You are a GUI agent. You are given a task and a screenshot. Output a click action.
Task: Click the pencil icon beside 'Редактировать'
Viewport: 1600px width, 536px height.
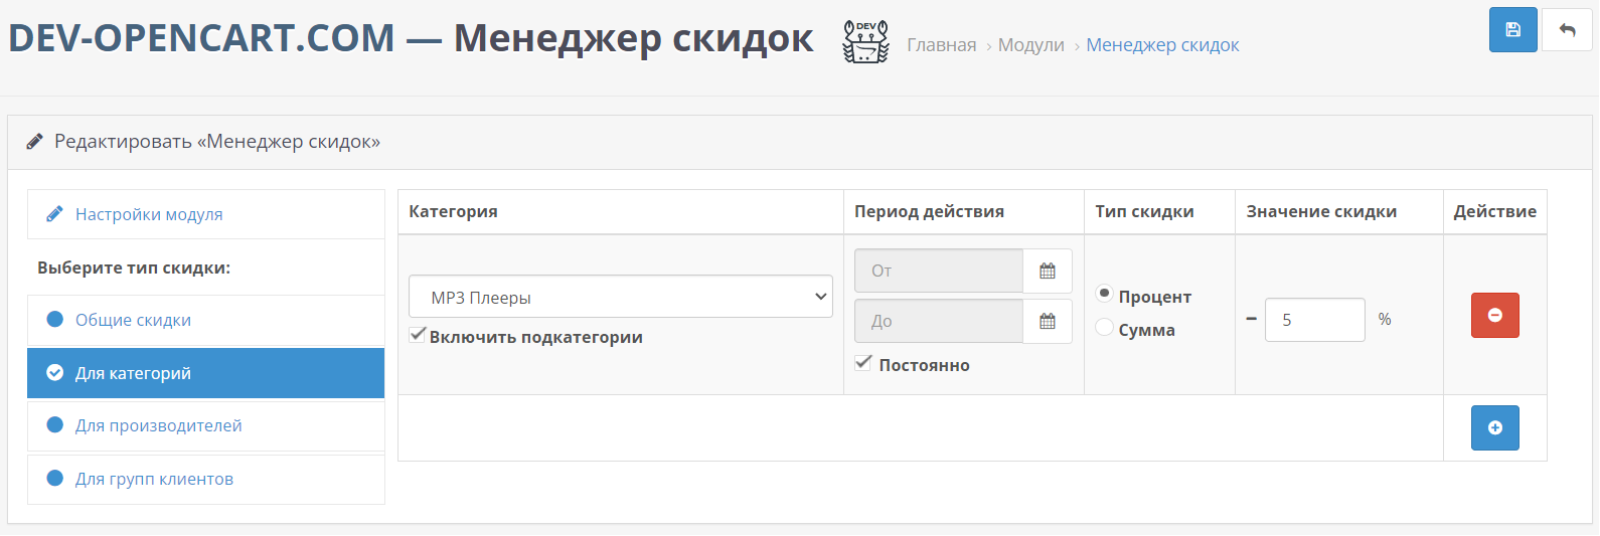[35, 142]
